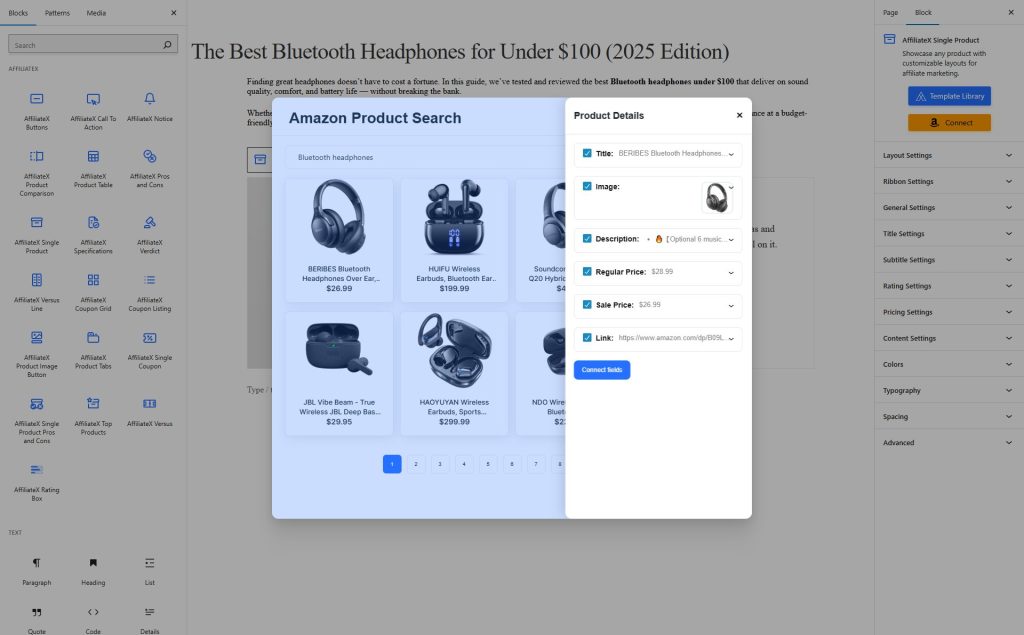Insert a Heading block
Screen dimensions: 1024x635
pos(93,570)
